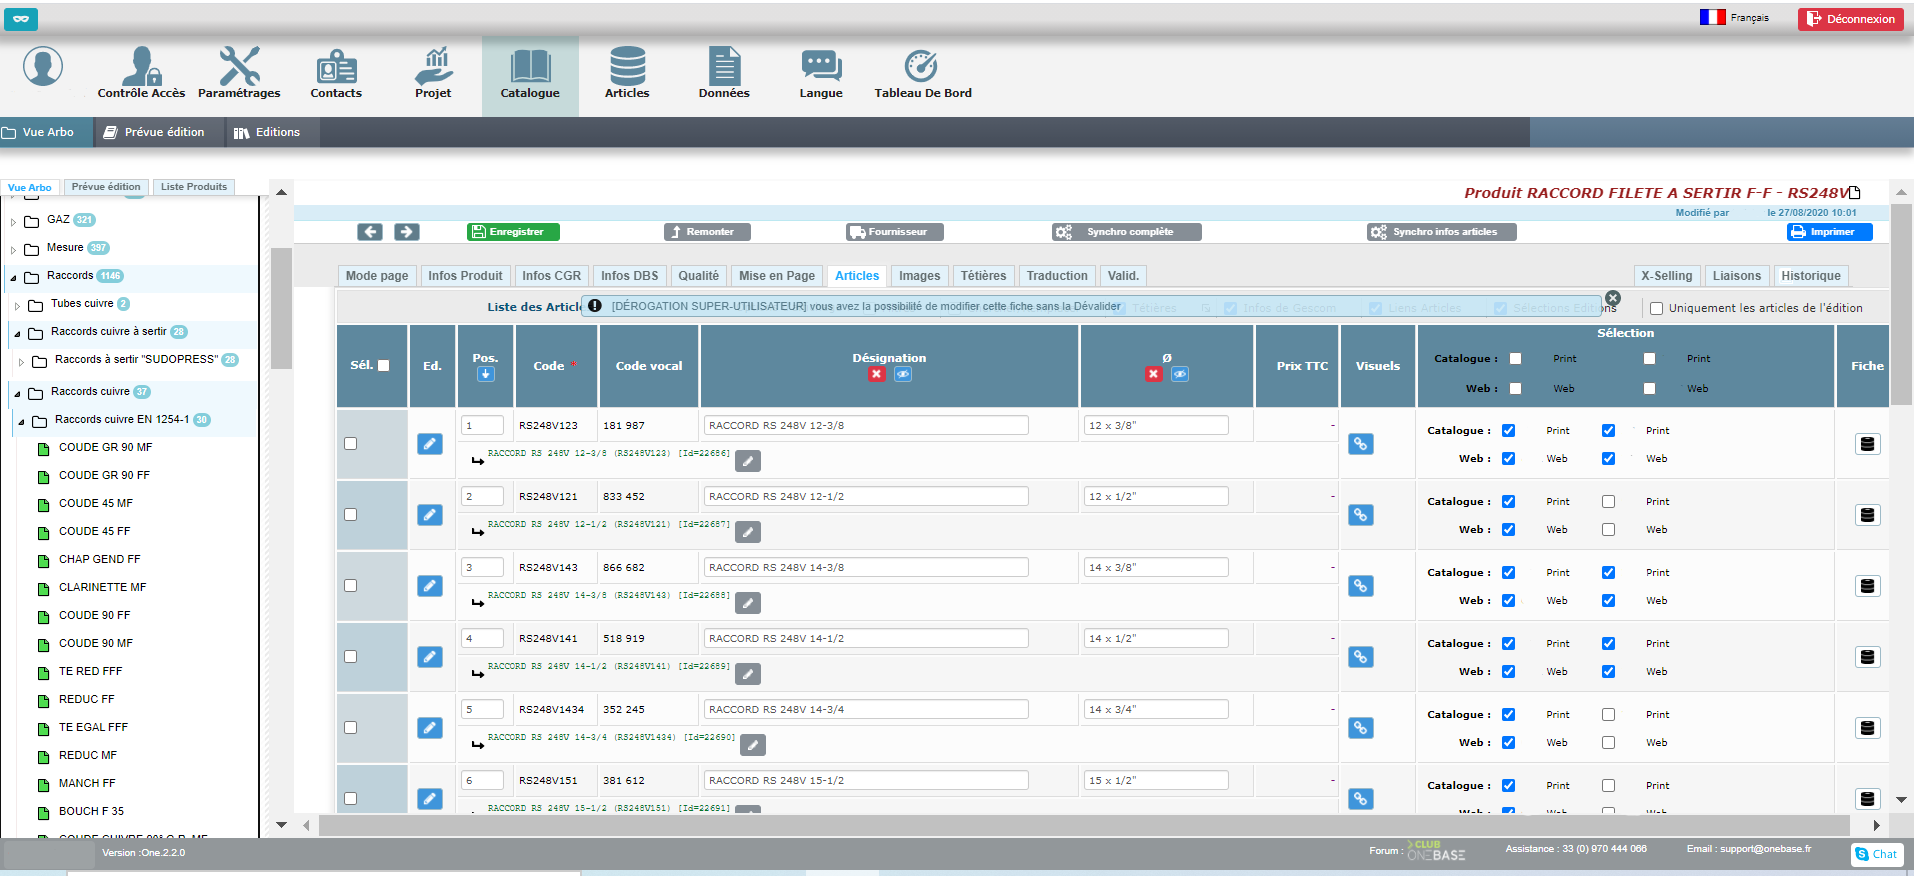Switch to Traduction tab
Screen dimensions: 1914x876
pyautogui.click(x=1057, y=276)
